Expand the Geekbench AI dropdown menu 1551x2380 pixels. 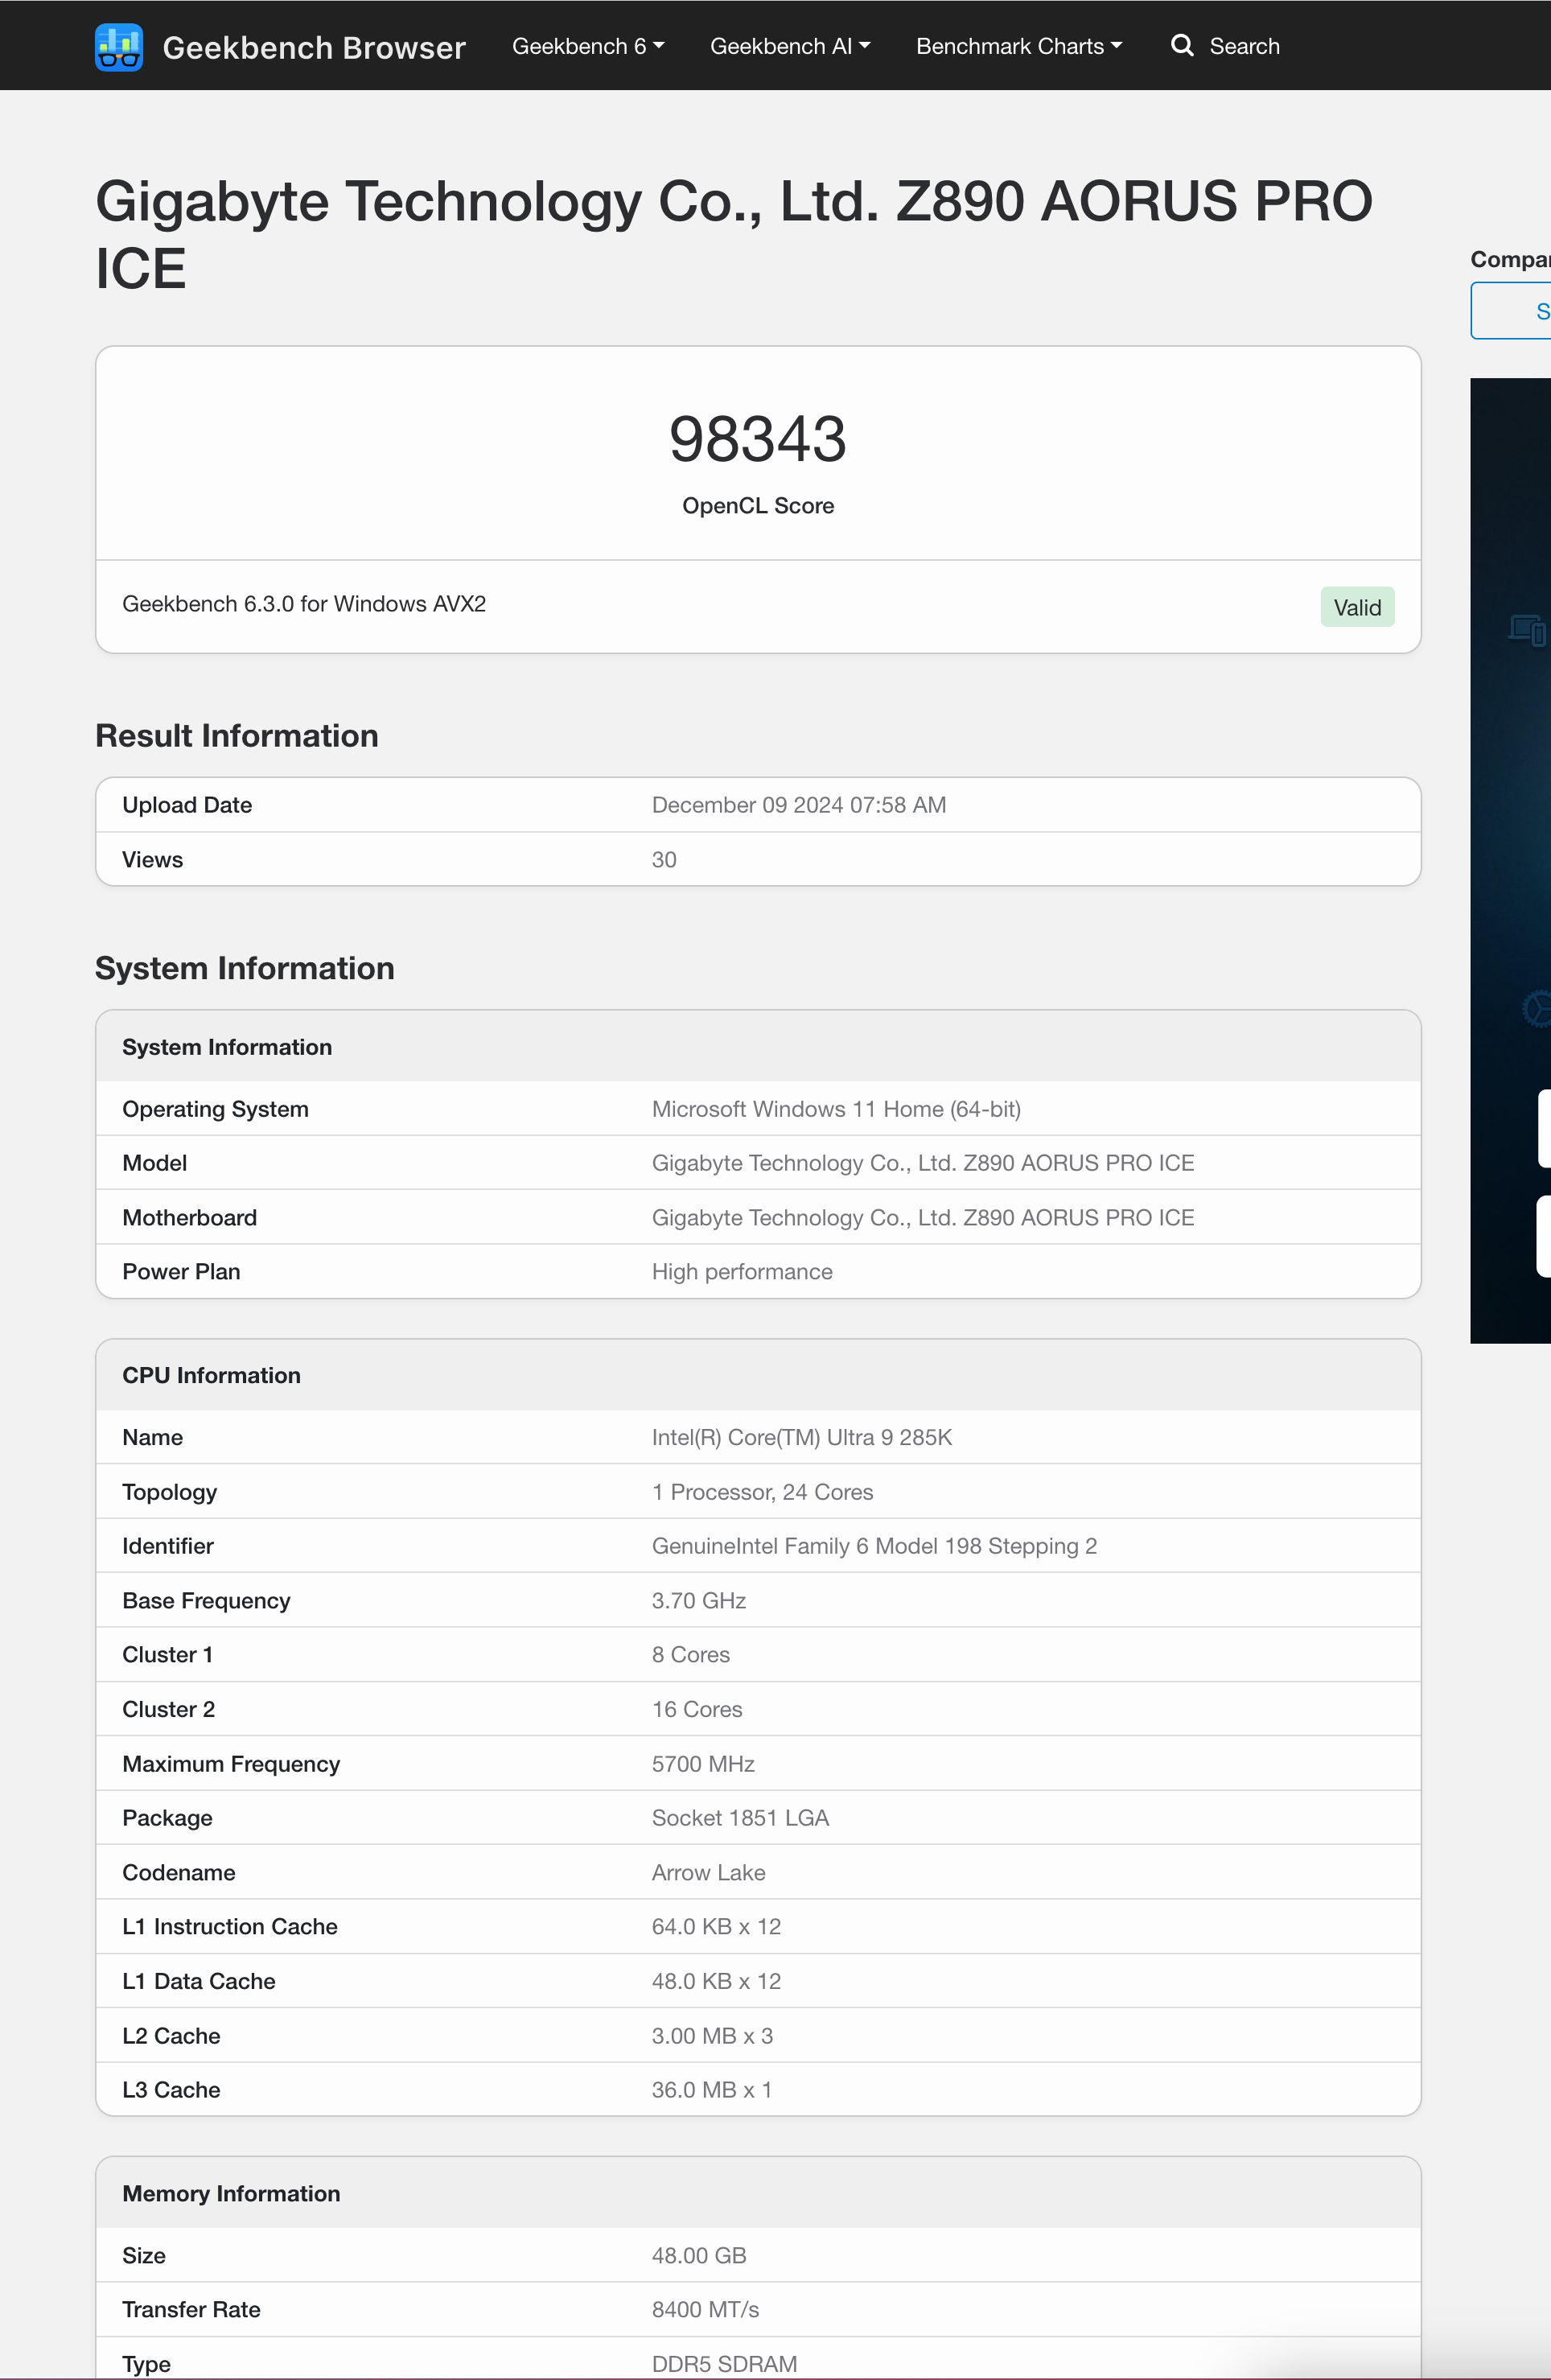(790, 46)
